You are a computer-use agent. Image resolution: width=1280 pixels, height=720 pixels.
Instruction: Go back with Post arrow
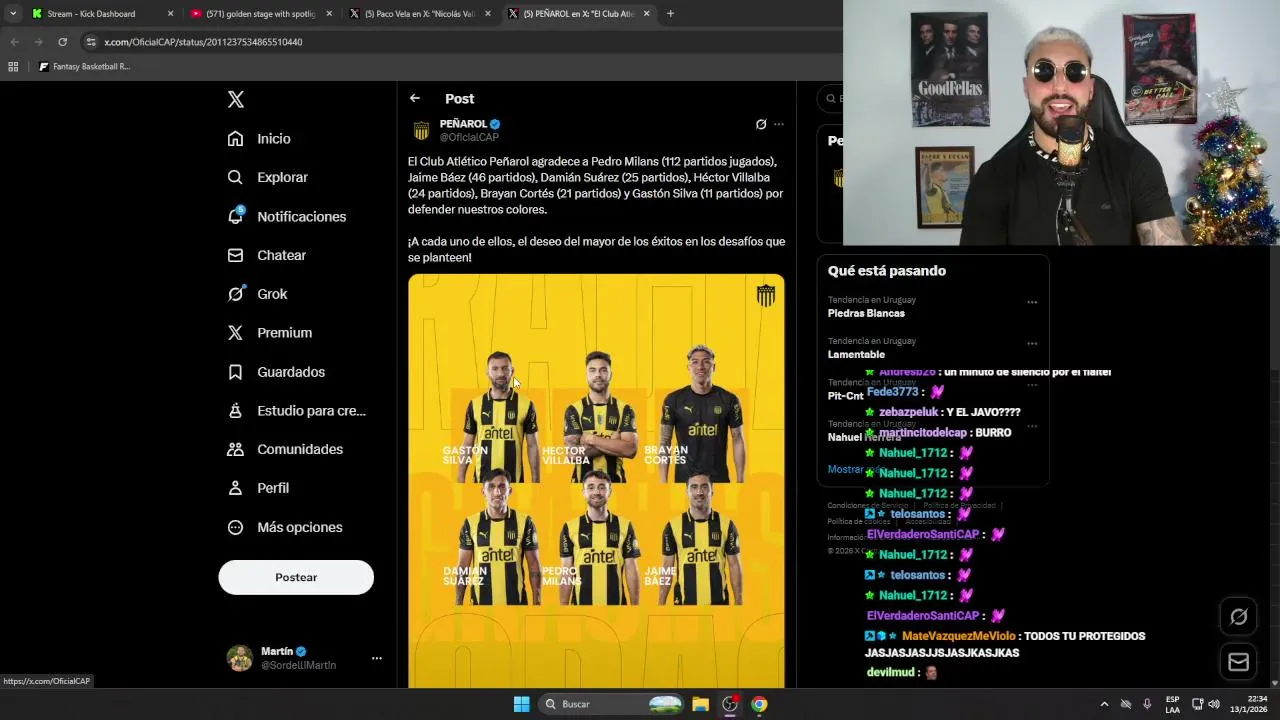pos(415,98)
